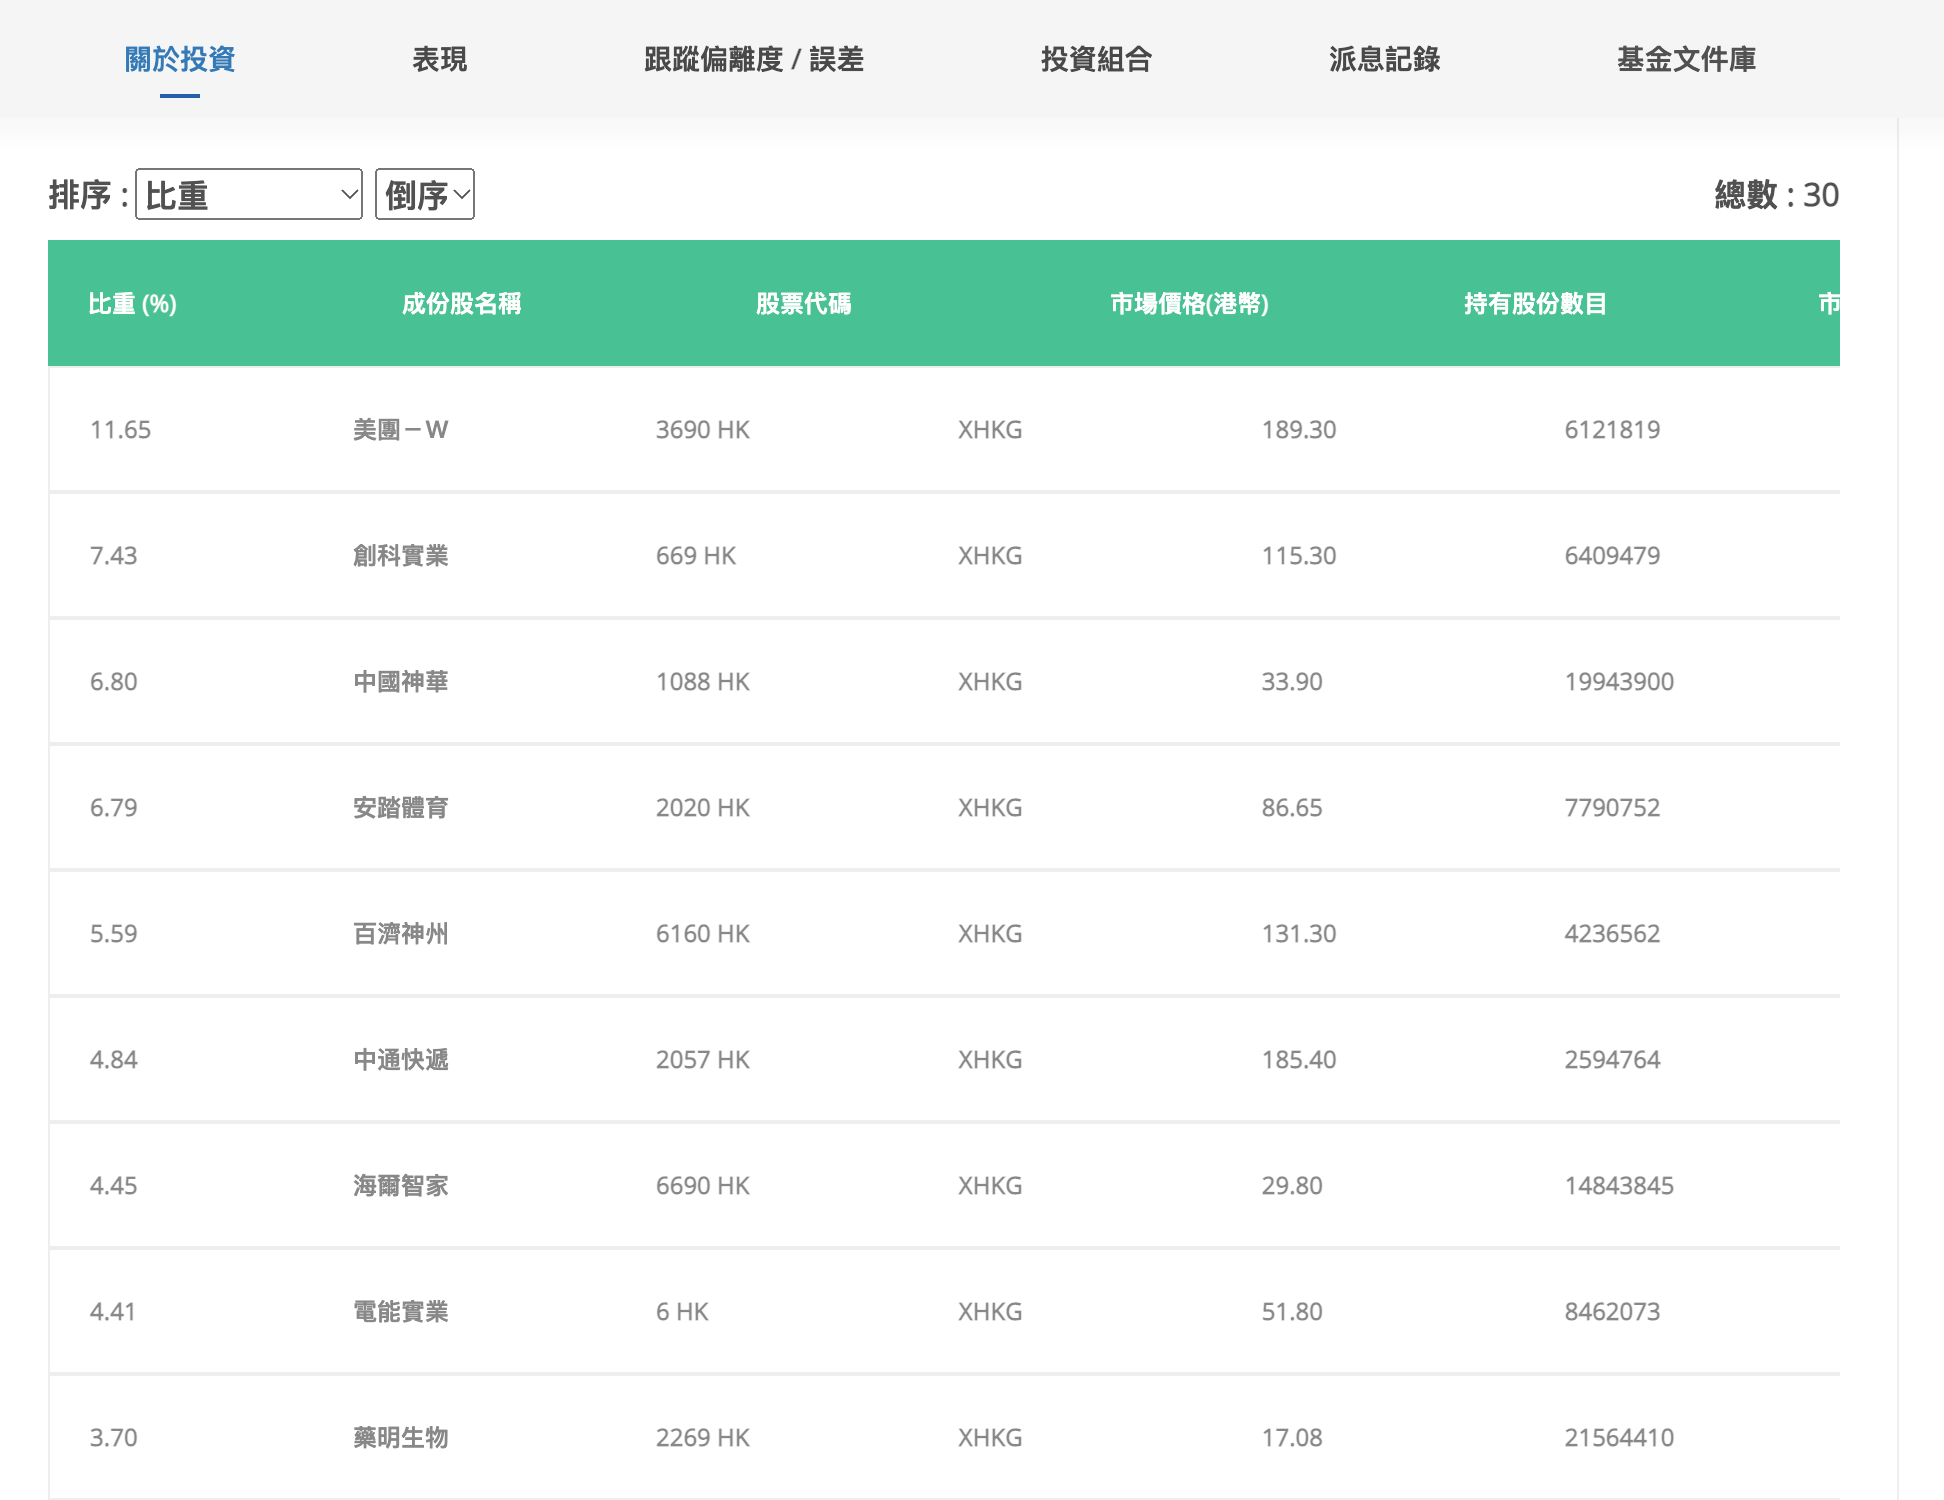Viewport: 1944px width, 1500px height.
Task: Click the 4.84 weighting value
Action: pos(114,1060)
